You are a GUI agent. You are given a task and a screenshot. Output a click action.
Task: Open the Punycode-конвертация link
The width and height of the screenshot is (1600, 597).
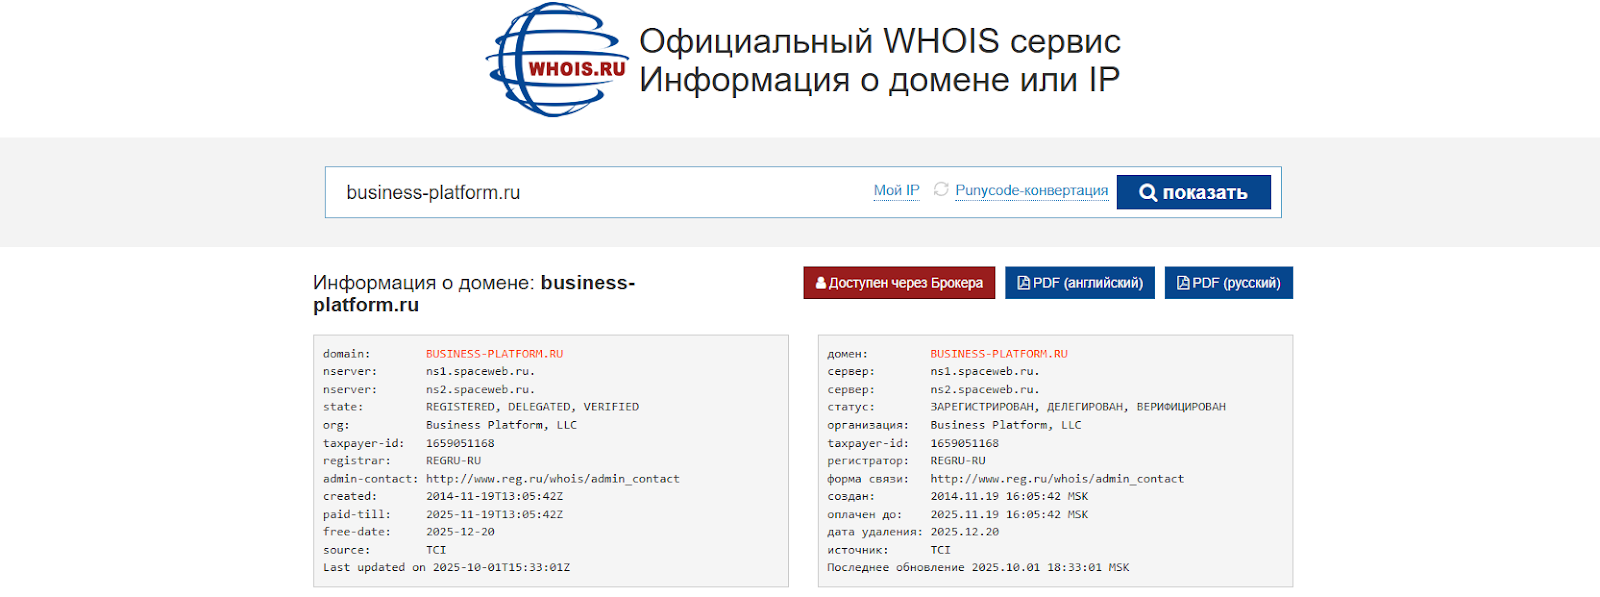coord(1031,190)
